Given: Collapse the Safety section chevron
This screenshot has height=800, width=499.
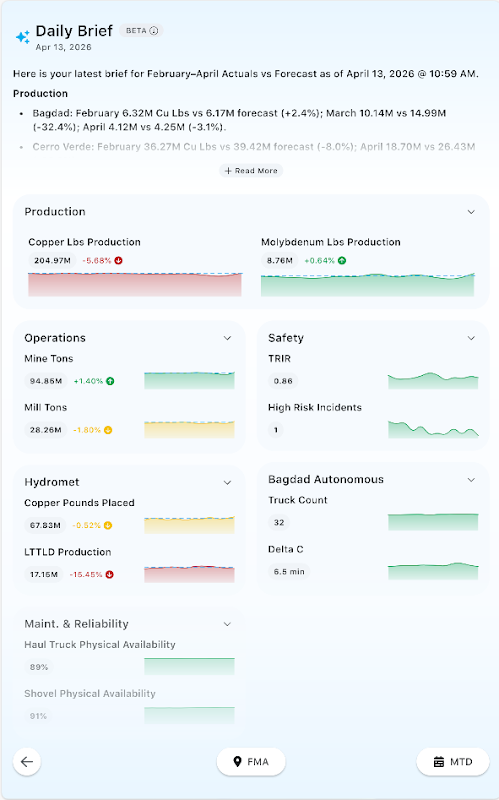Looking at the screenshot, I should click(x=471, y=338).
